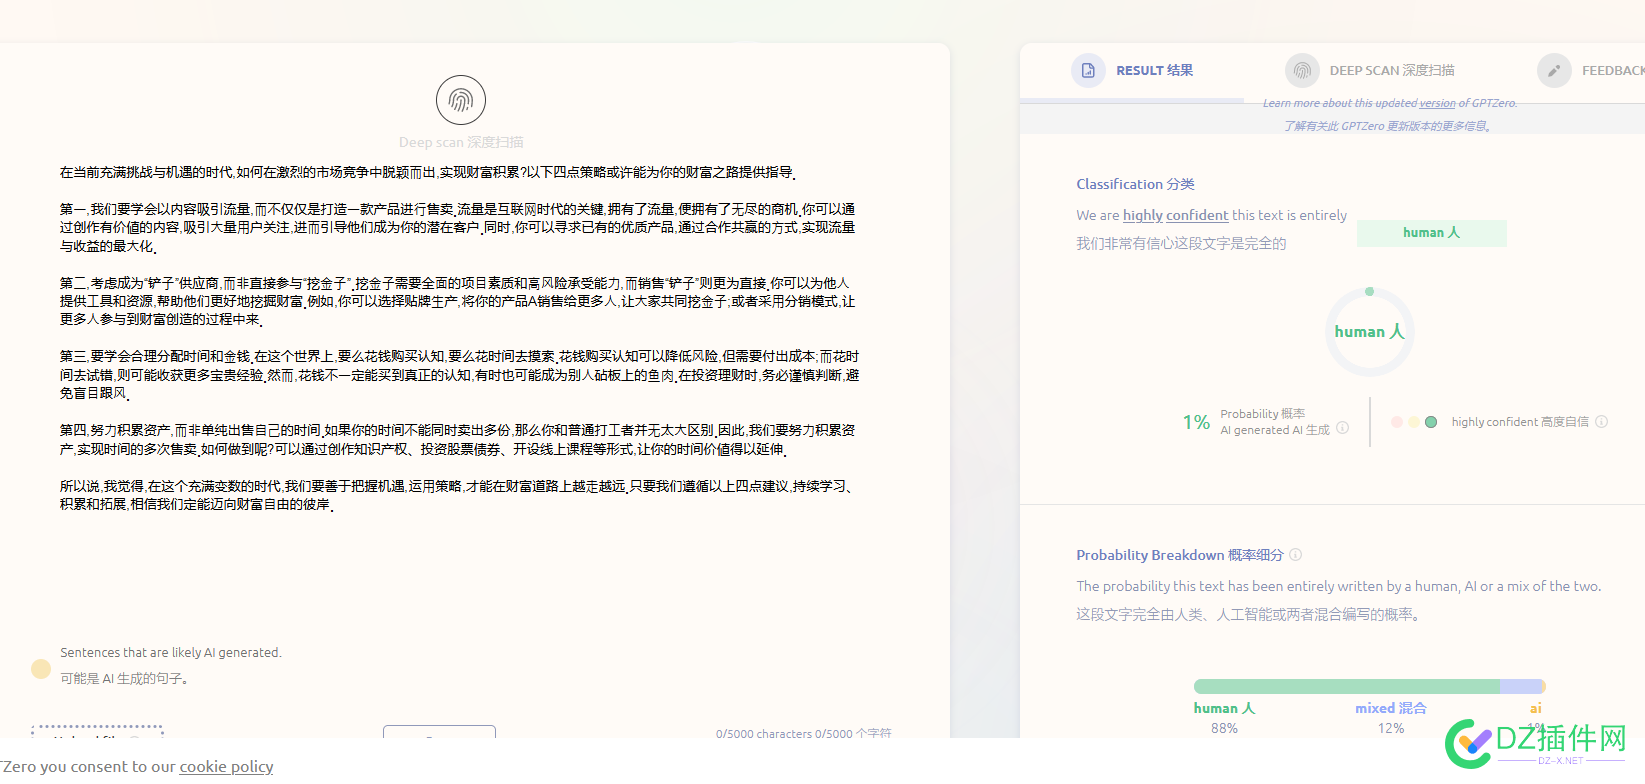The height and width of the screenshot is (784, 1645).
Task: Click the blue mixed segment of probability bar
Action: 1521,686
